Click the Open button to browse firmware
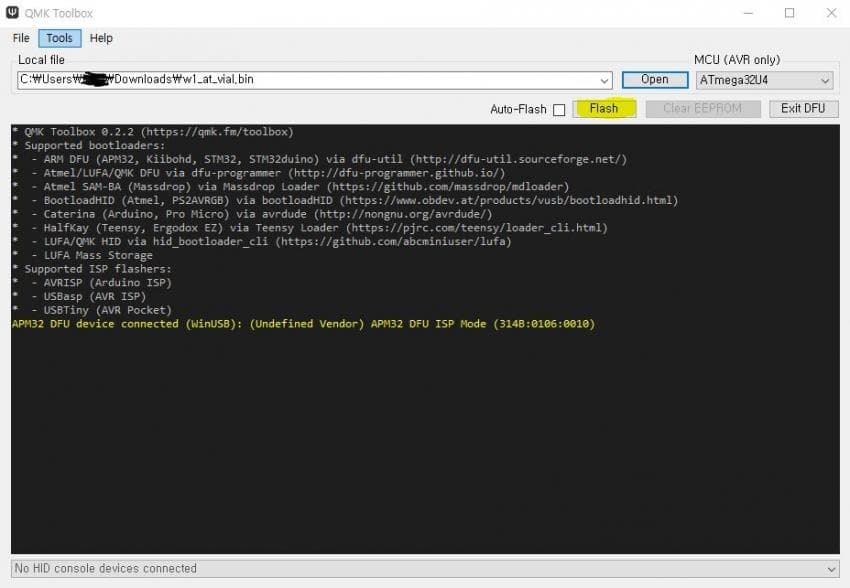This screenshot has width=850, height=588. tap(655, 80)
